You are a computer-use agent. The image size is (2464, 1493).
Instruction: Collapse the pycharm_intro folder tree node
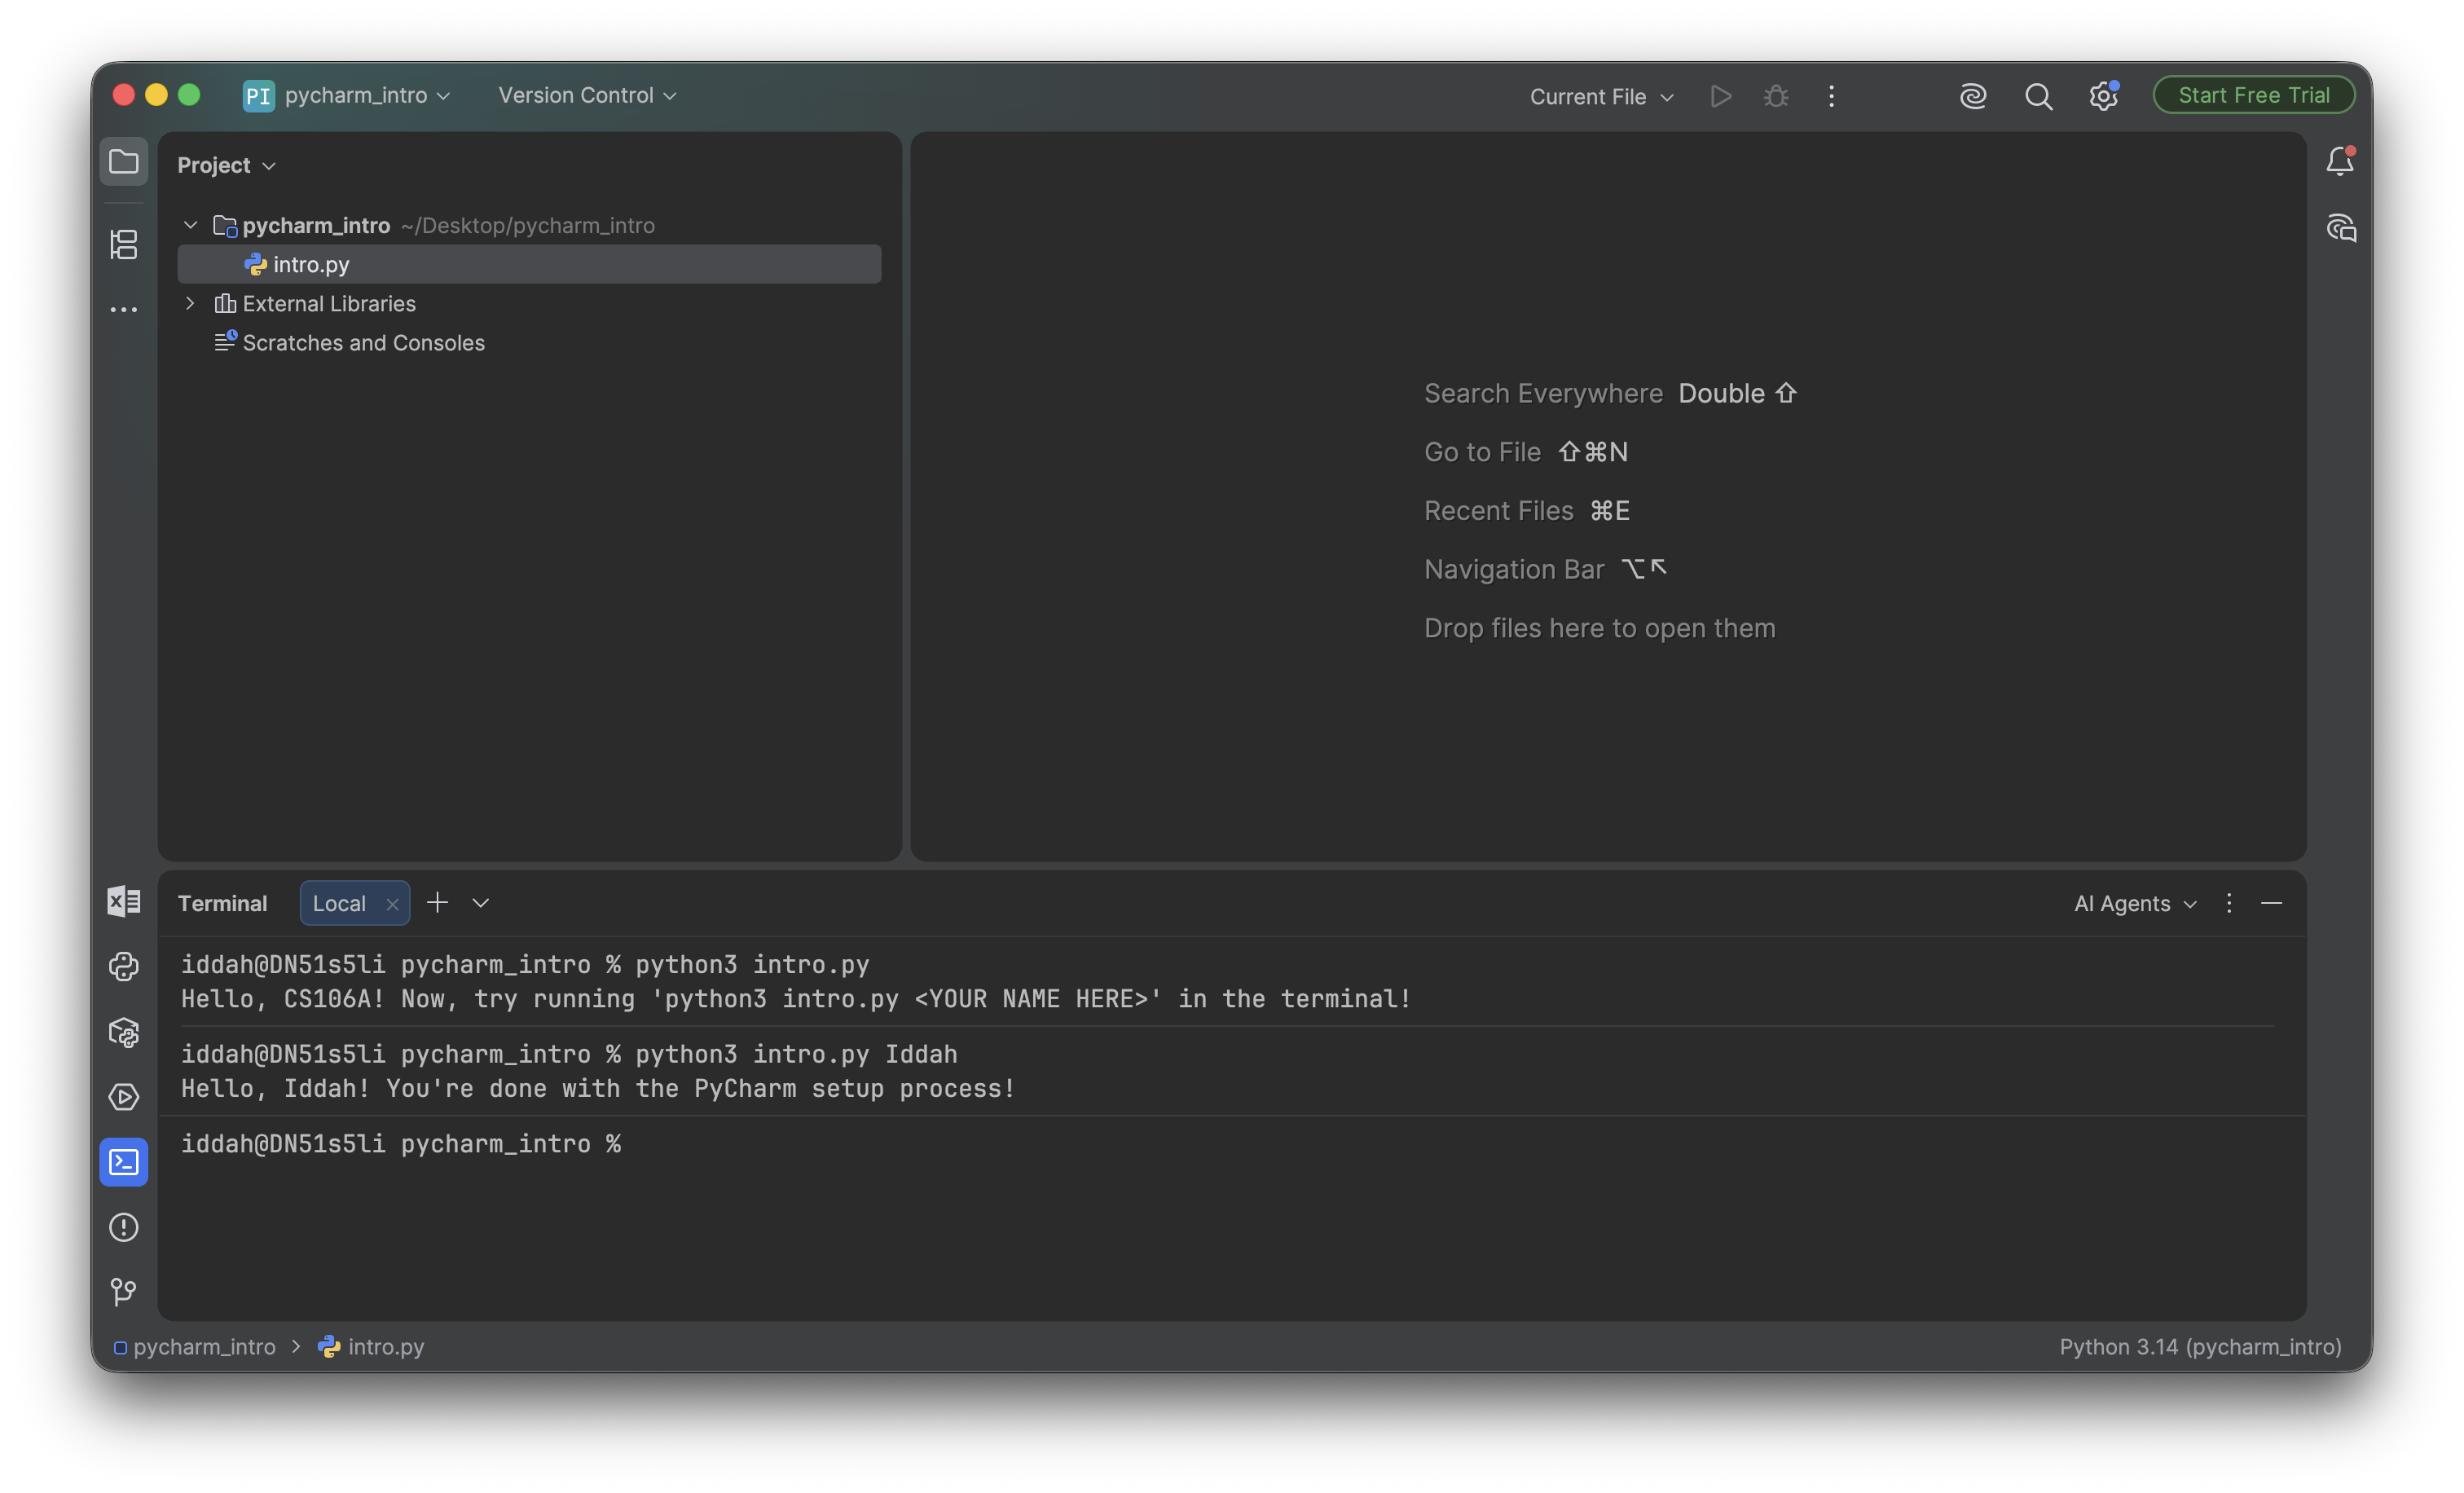point(190,225)
